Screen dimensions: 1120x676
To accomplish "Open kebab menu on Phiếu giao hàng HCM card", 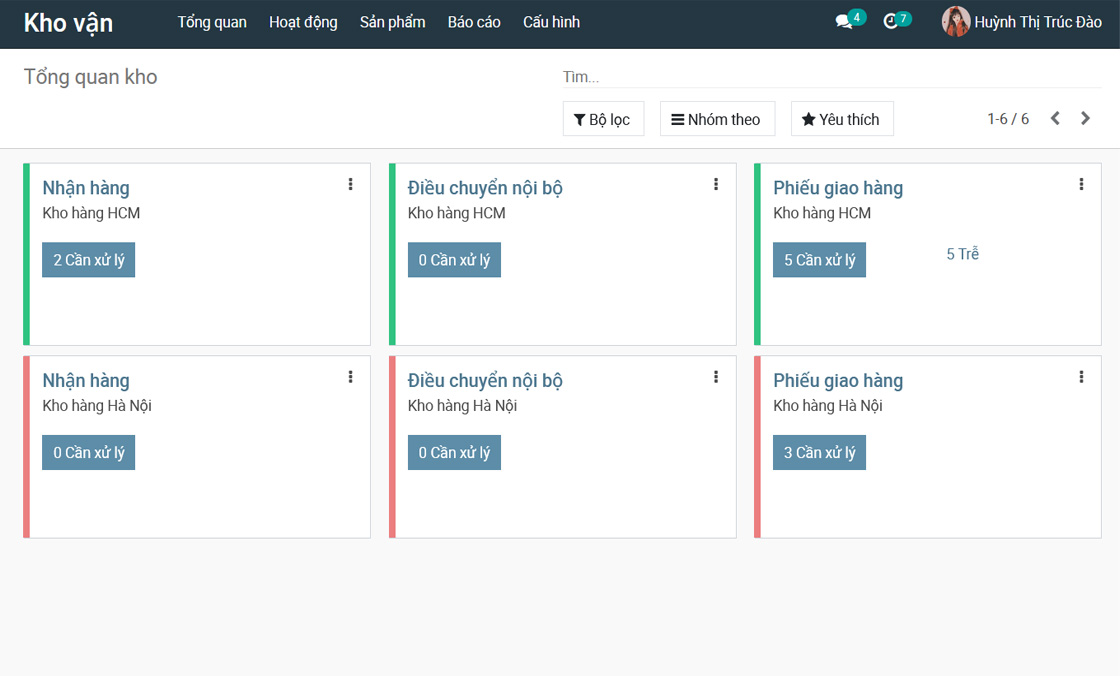I will pos(1081,184).
